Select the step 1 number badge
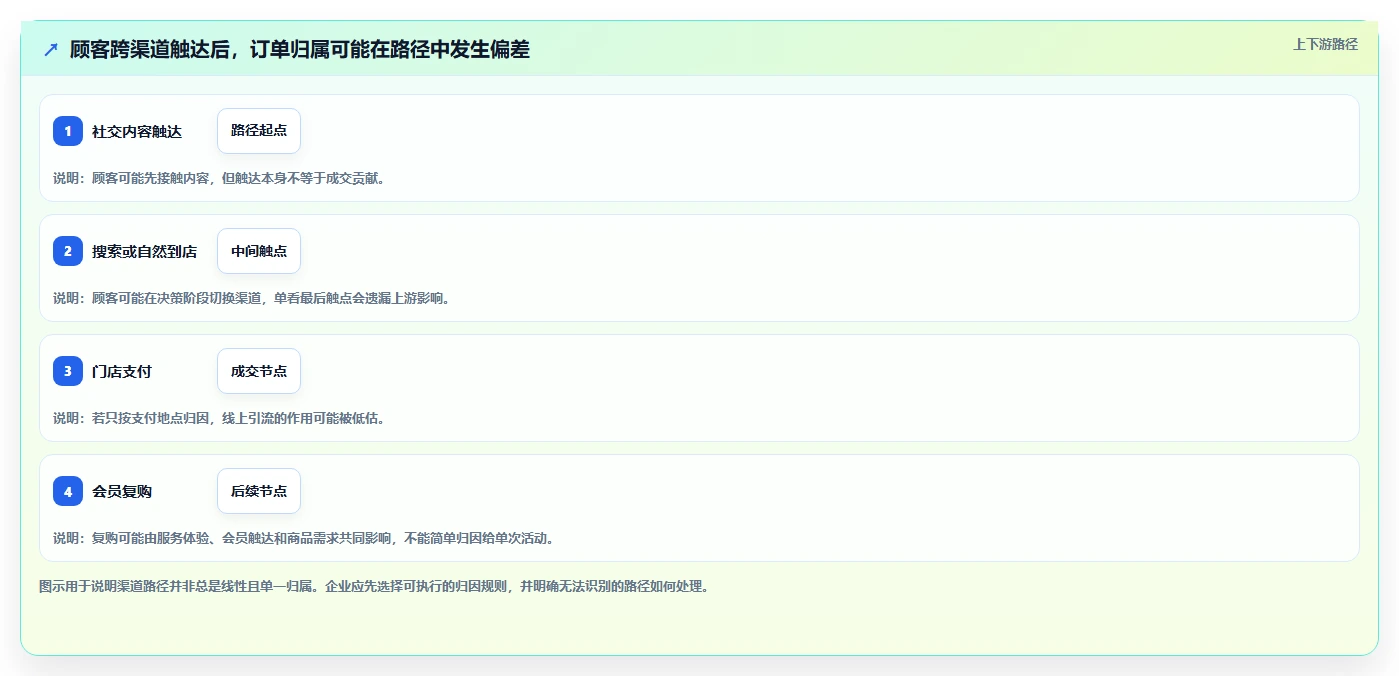The width and height of the screenshot is (1399, 676). click(x=68, y=131)
